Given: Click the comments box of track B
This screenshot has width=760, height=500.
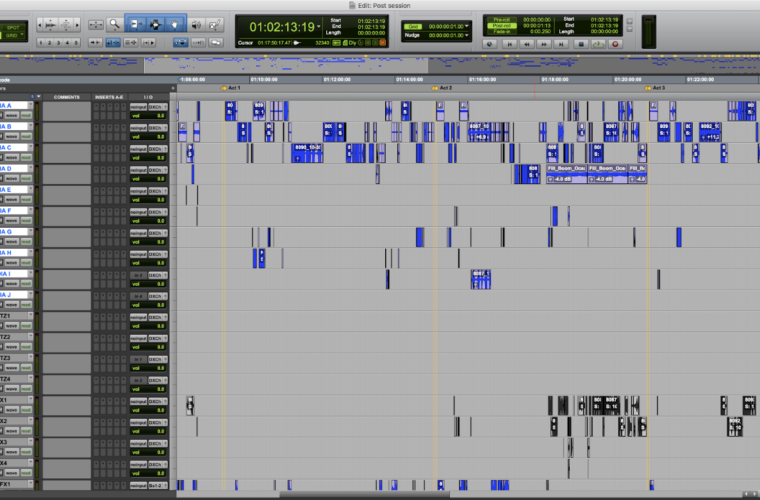Looking at the screenshot, I should tap(66, 132).
